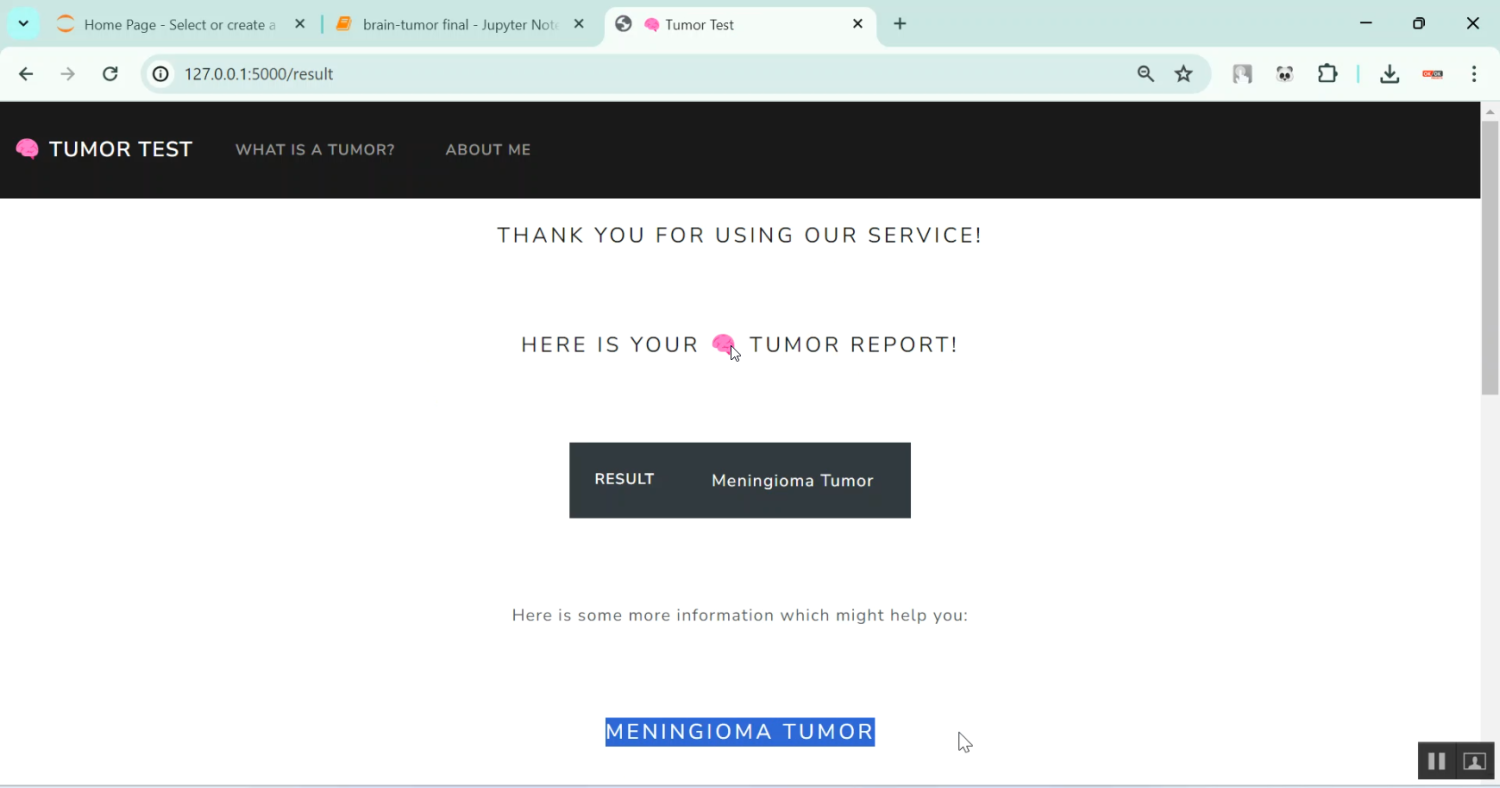Go back to the previous page
This screenshot has height=788, width=1500.
pyautogui.click(x=26, y=74)
